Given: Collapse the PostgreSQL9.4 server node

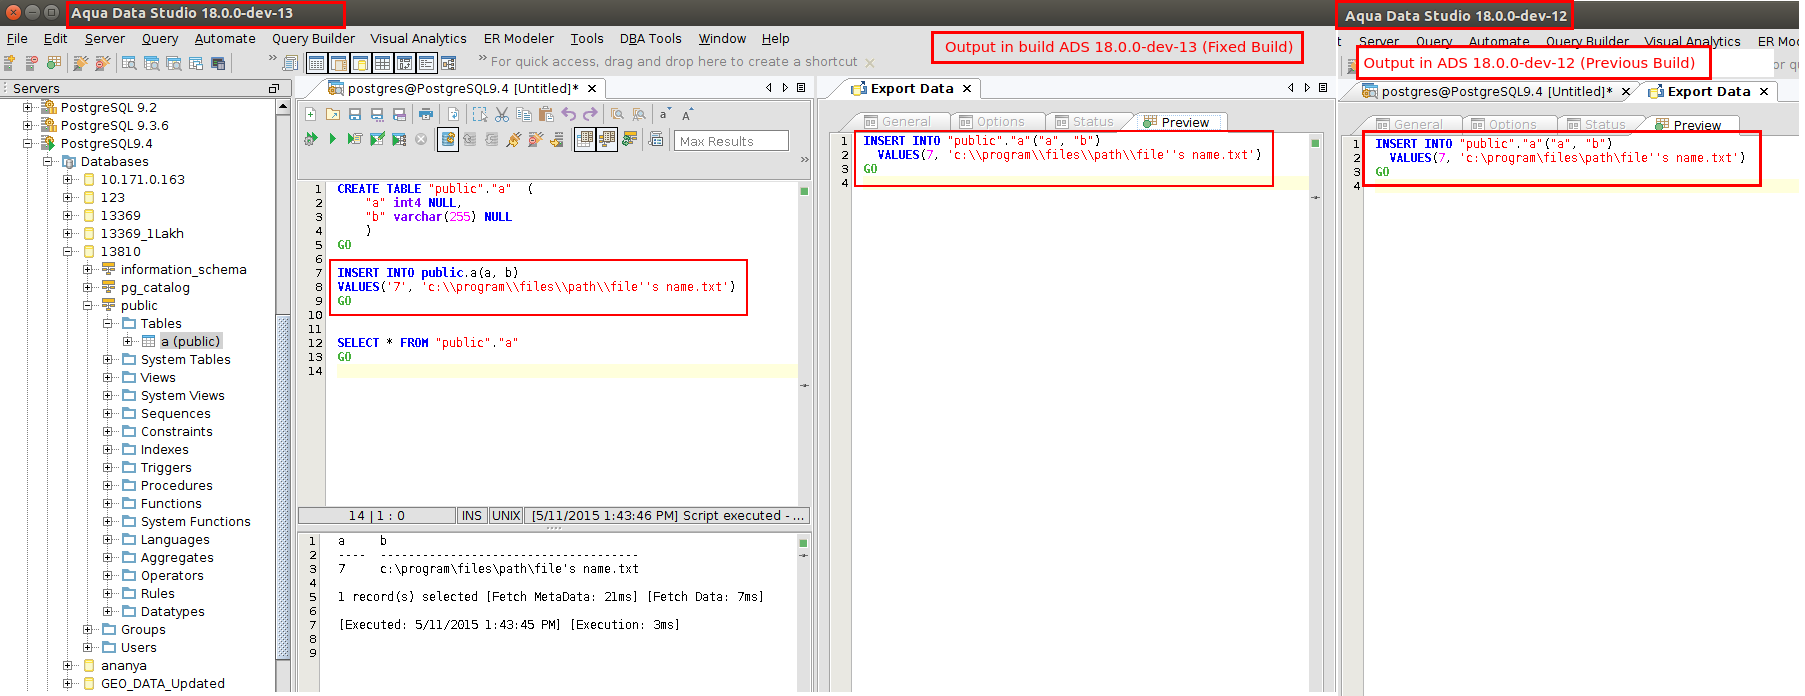Looking at the screenshot, I should coord(27,143).
